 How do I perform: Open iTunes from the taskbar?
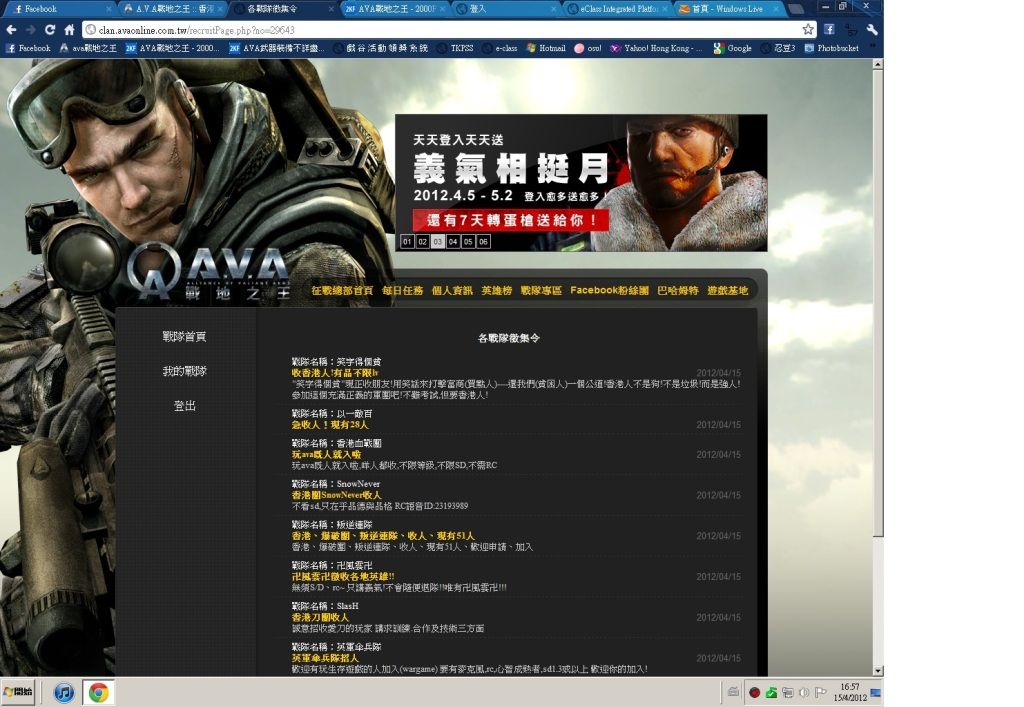63,692
